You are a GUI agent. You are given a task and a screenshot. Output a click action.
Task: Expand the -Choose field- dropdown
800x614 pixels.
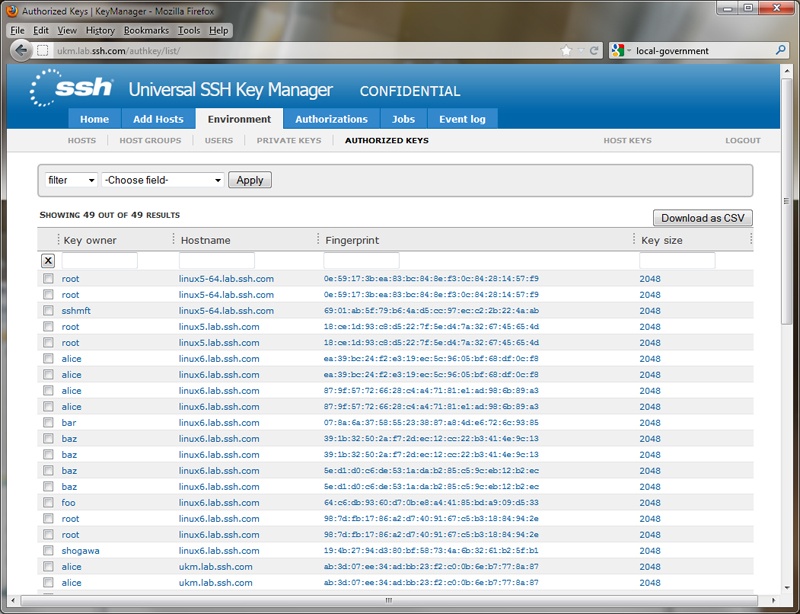(163, 180)
